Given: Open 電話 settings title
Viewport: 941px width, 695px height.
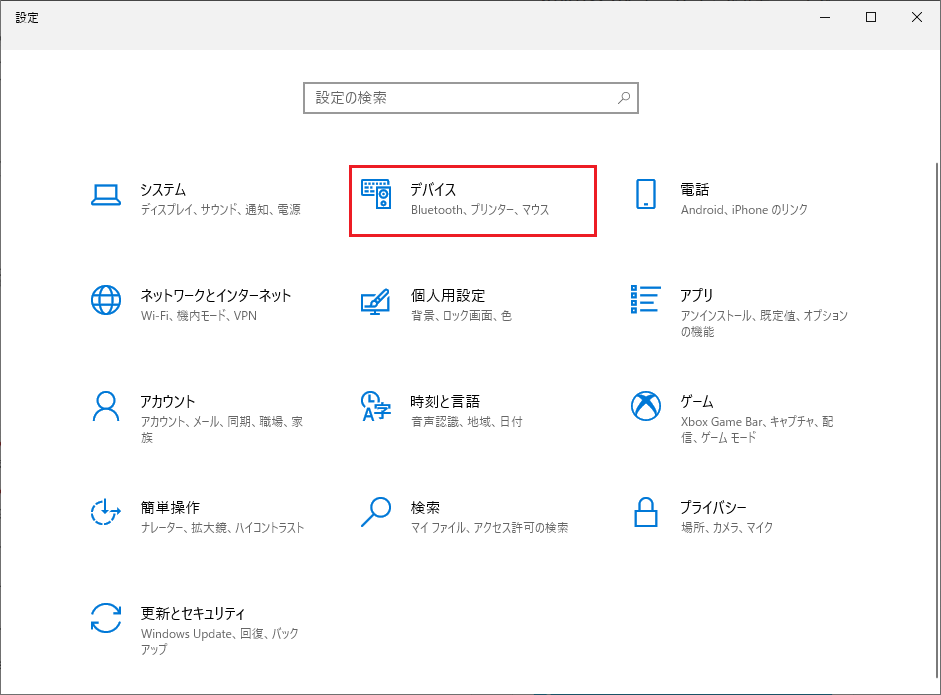Looking at the screenshot, I should pyautogui.click(x=694, y=190).
